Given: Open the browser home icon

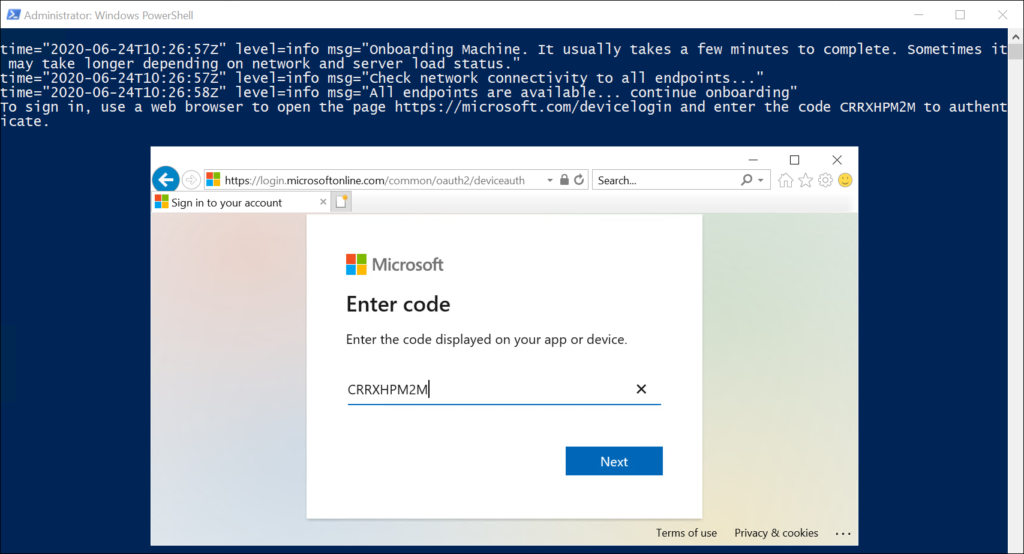Looking at the screenshot, I should (x=786, y=180).
